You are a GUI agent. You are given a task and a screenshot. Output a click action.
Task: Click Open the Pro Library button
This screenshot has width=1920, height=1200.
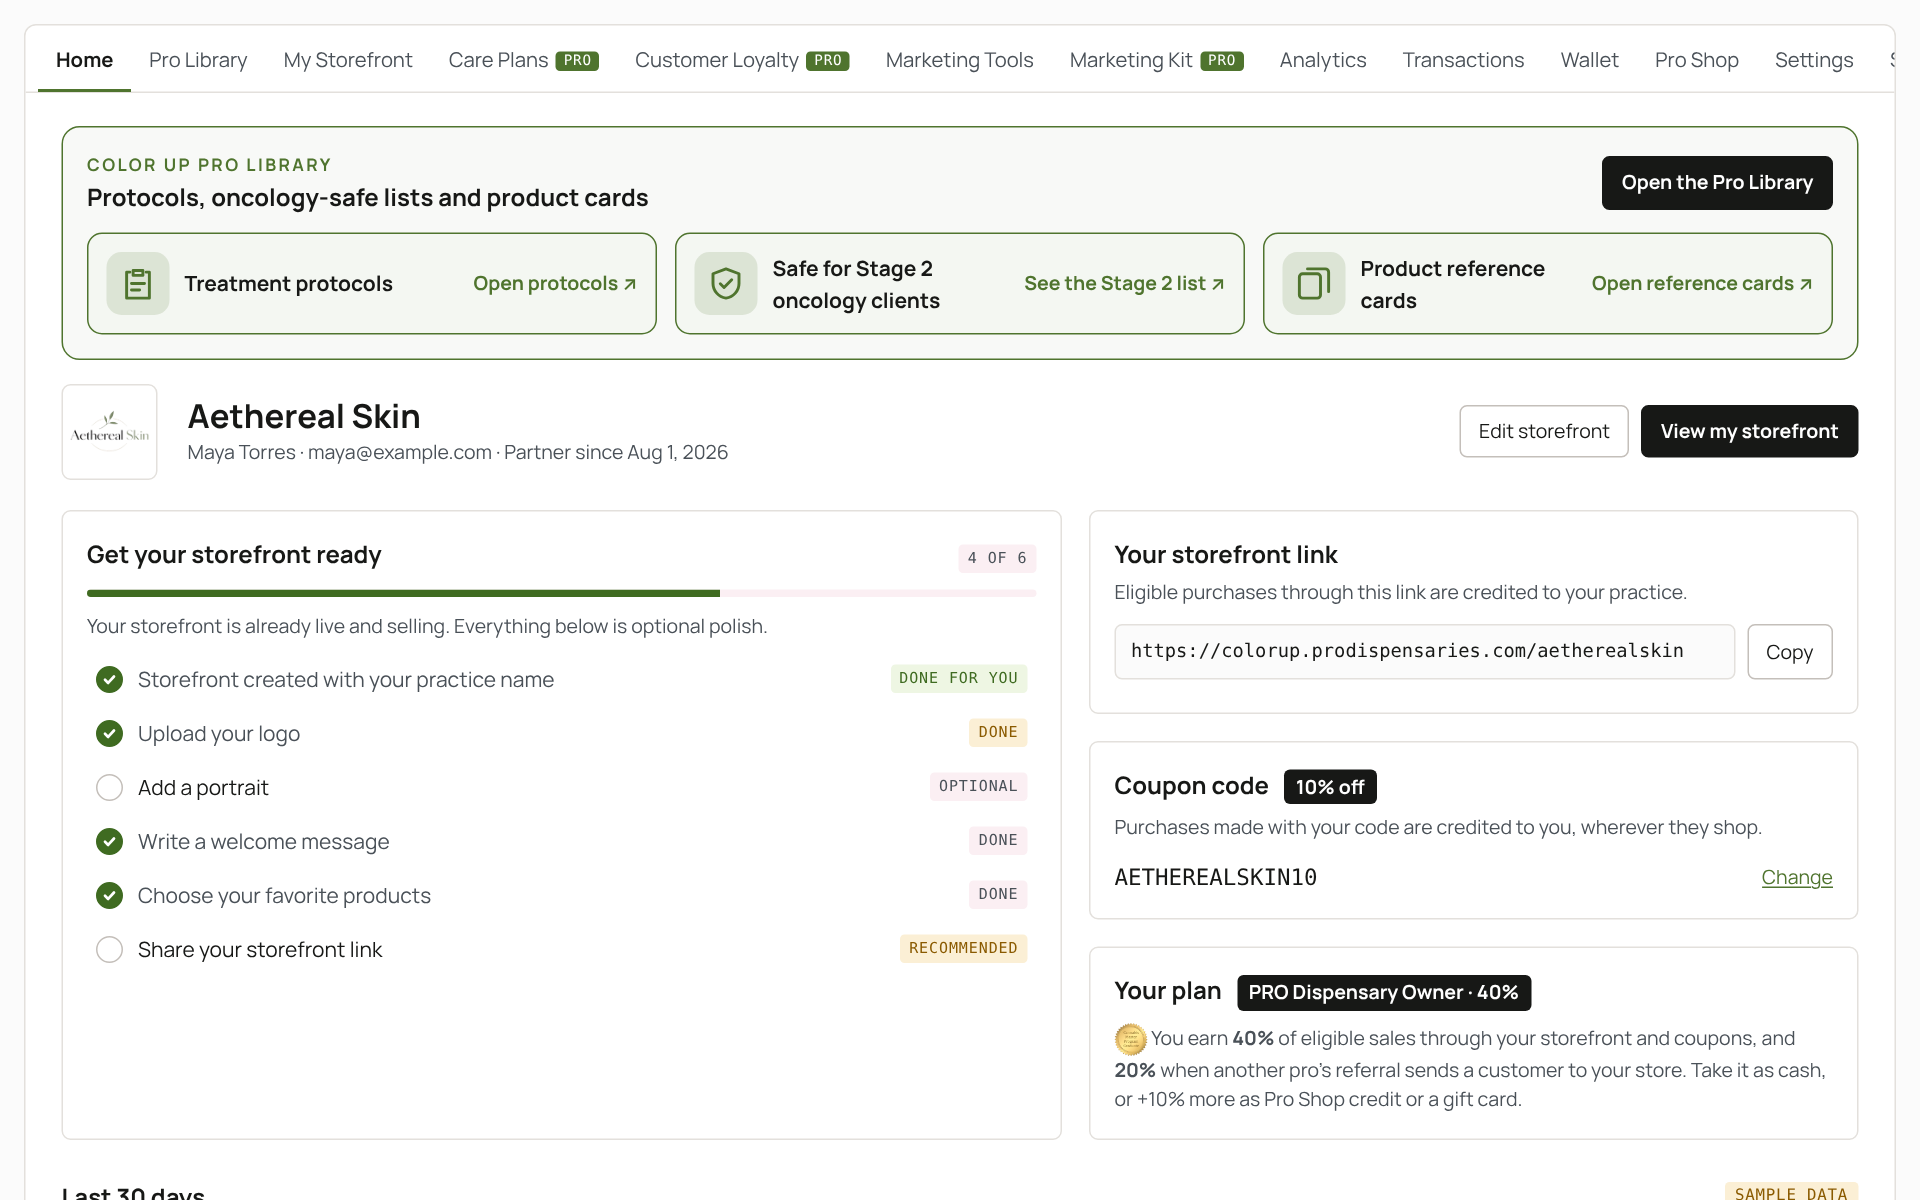click(x=1717, y=183)
